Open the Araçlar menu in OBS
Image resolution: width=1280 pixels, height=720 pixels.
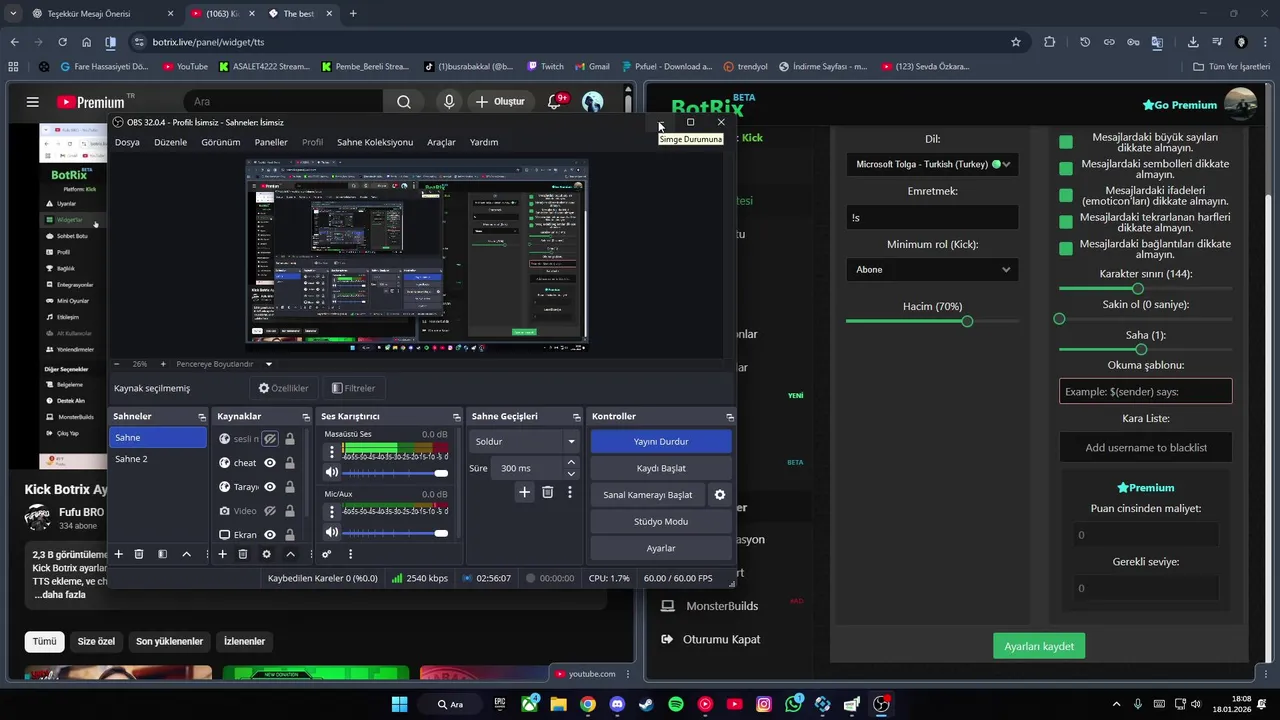441,142
